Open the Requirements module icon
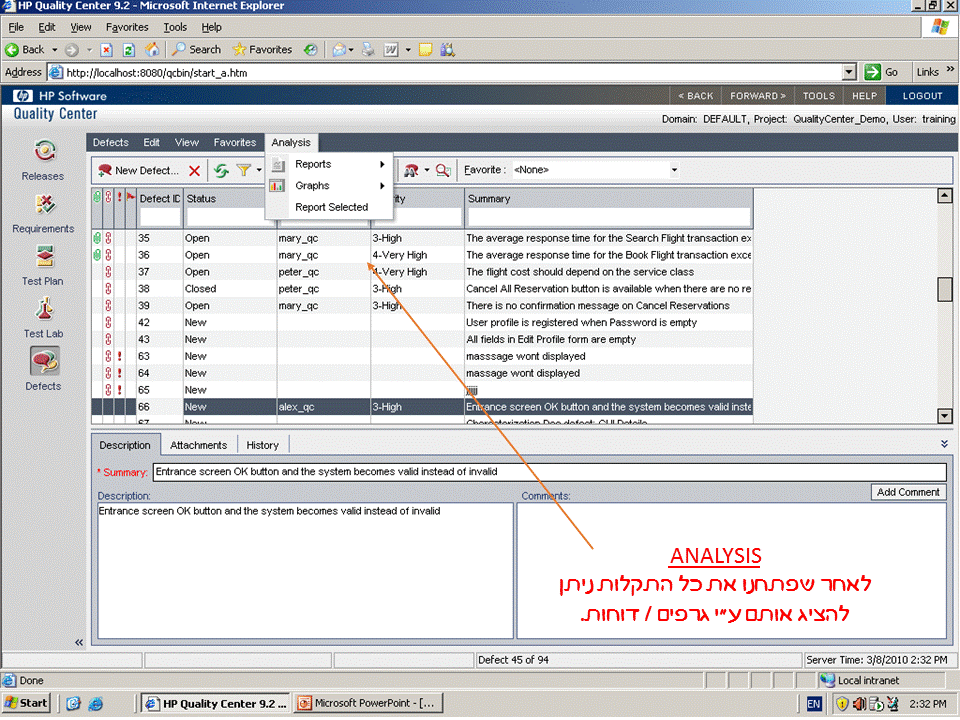 [44, 204]
